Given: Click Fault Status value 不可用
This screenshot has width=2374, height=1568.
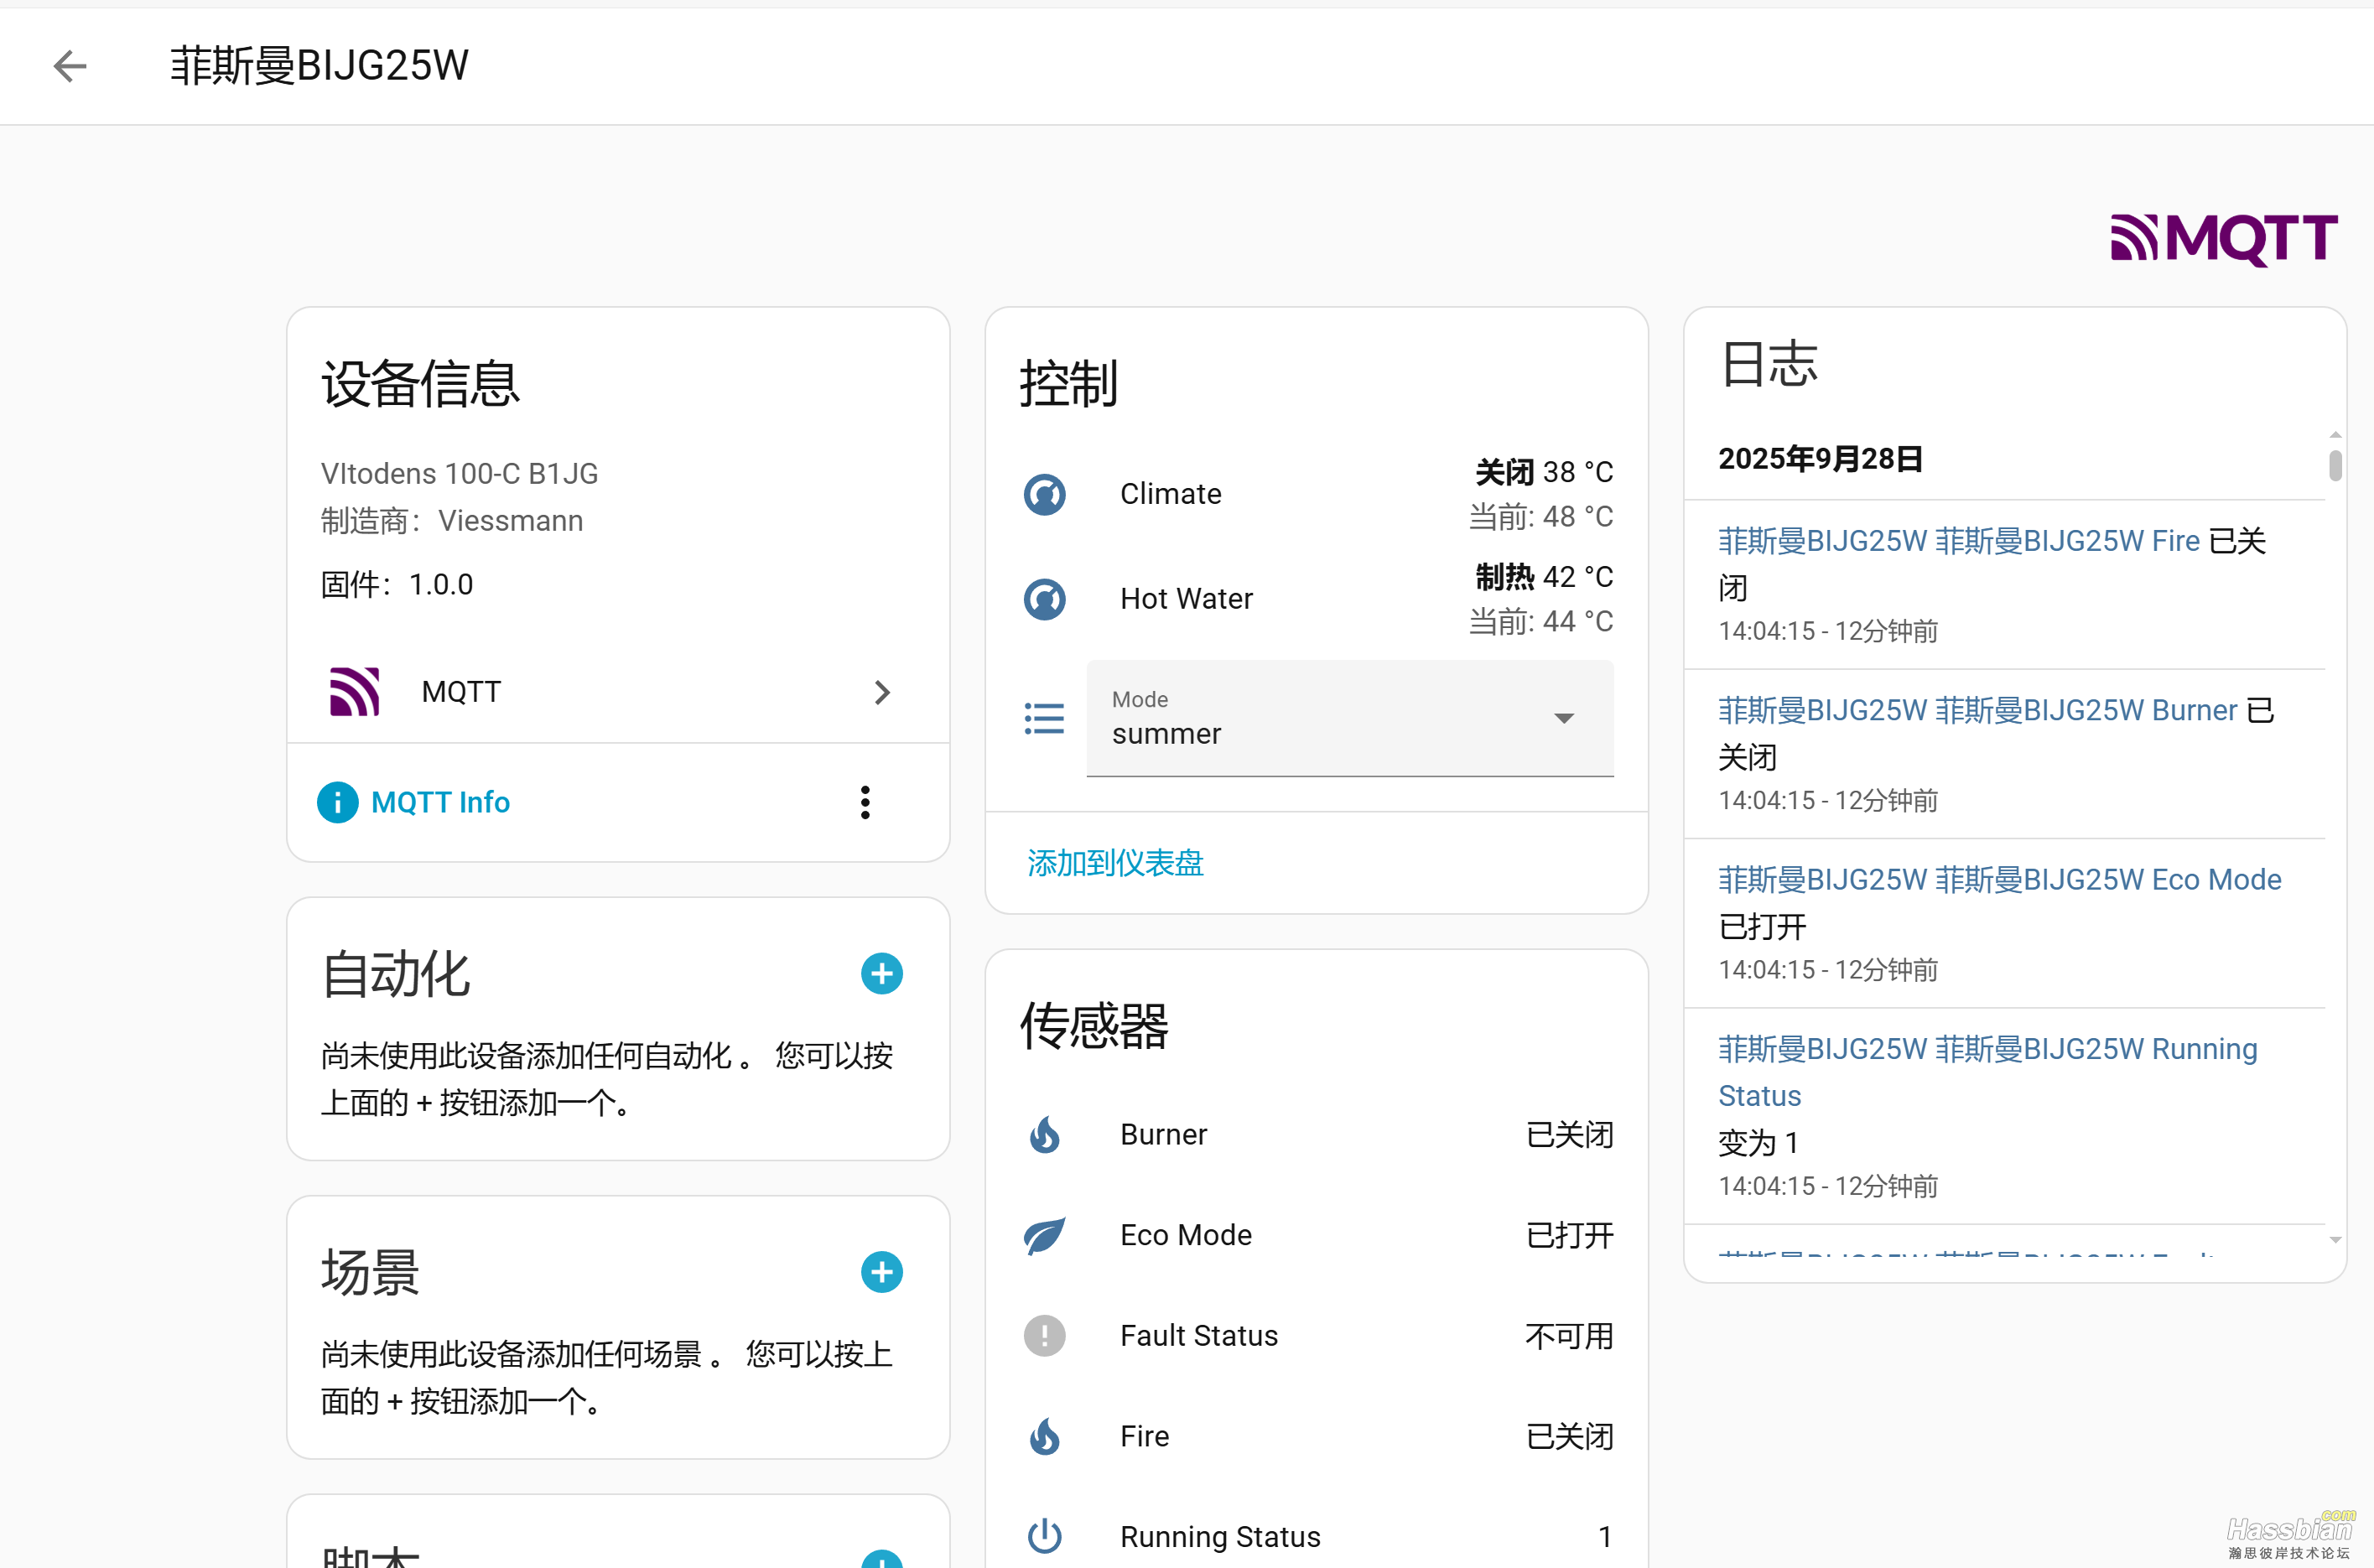Looking at the screenshot, I should [x=1570, y=1336].
